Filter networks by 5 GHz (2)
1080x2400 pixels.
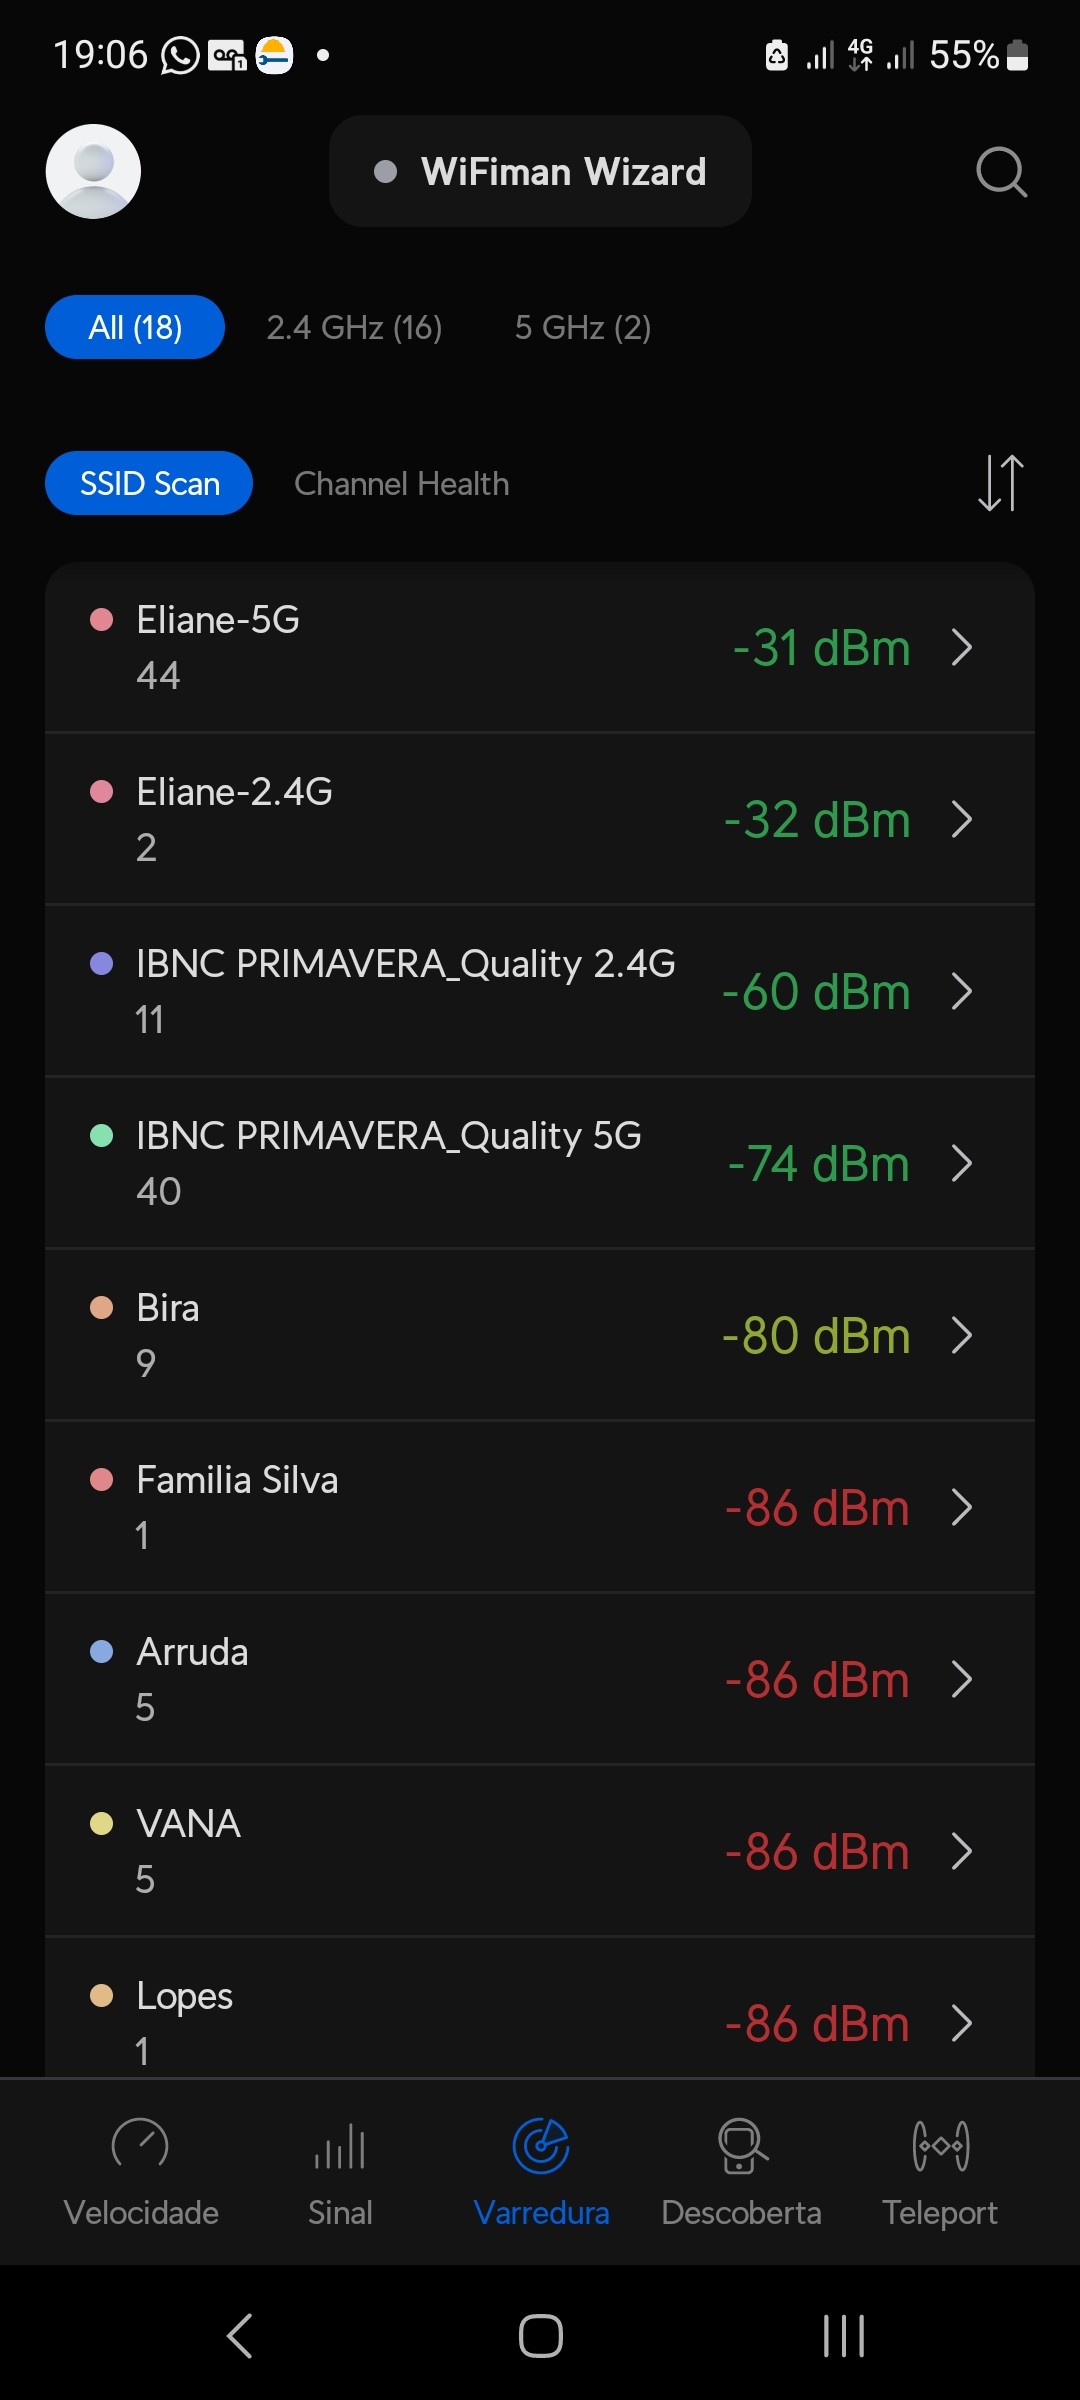point(583,327)
